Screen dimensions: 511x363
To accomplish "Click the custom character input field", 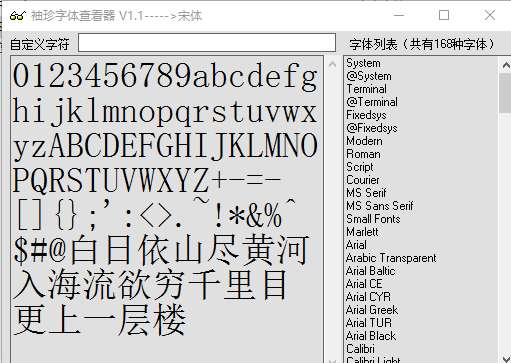I will click(x=207, y=43).
